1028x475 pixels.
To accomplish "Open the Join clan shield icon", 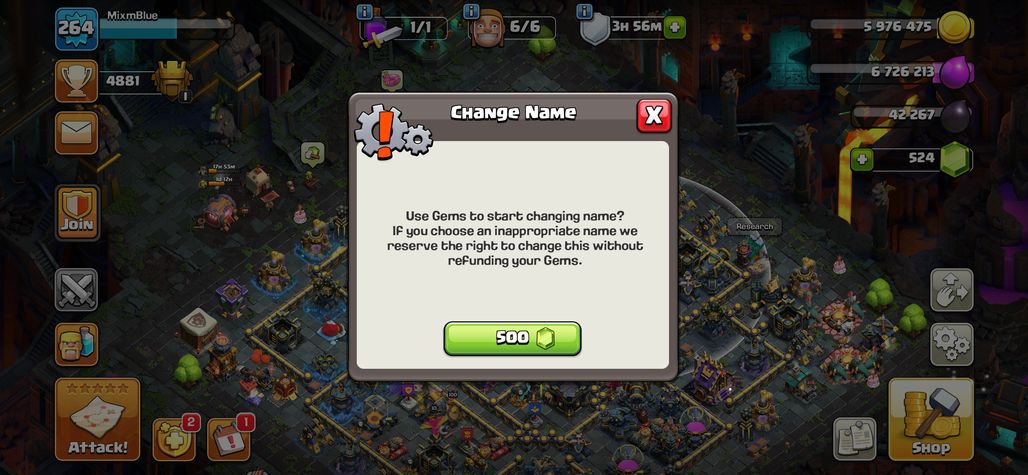I will [x=77, y=212].
